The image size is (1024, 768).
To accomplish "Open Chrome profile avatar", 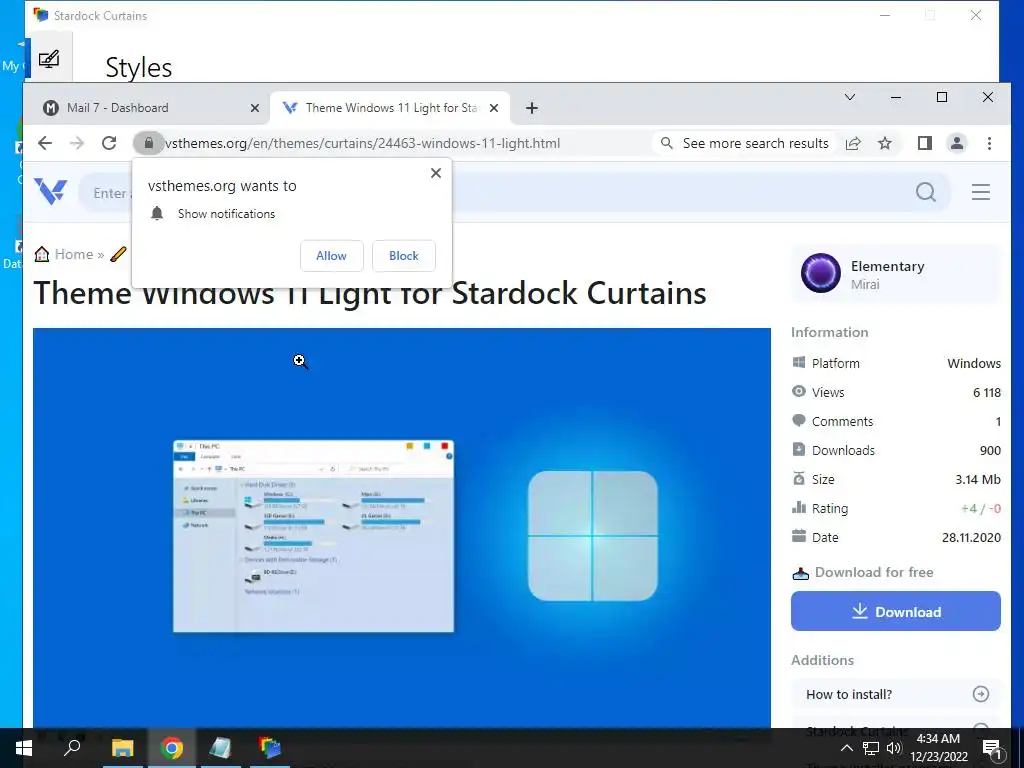I will click(x=957, y=143).
